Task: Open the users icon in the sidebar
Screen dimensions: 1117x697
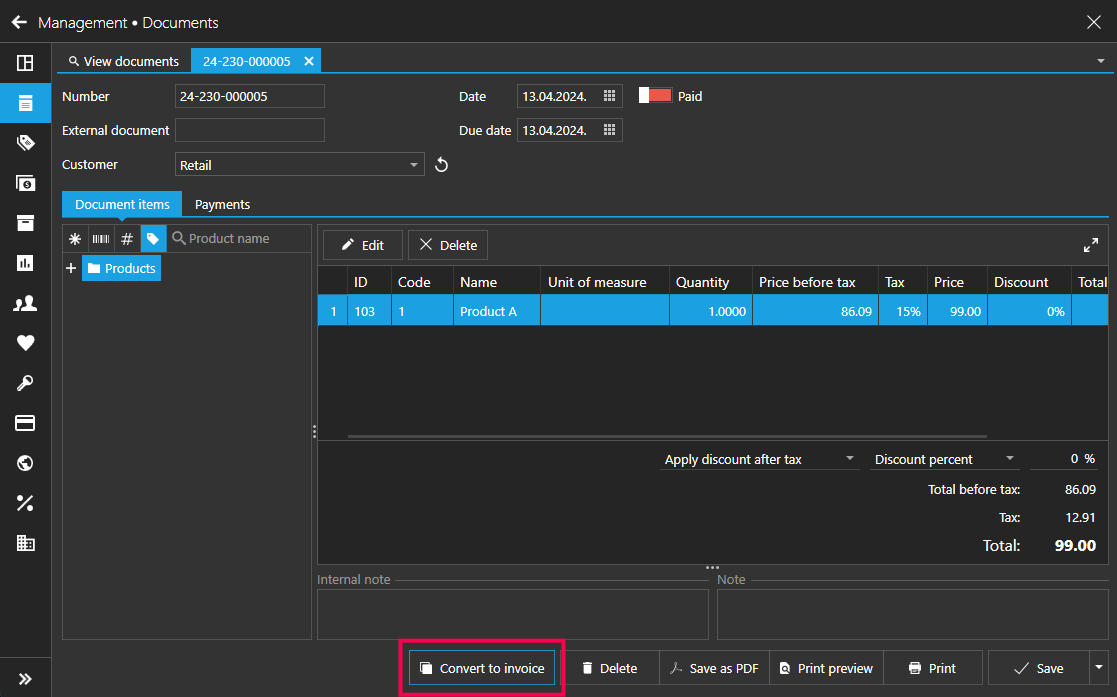Action: (x=25, y=303)
